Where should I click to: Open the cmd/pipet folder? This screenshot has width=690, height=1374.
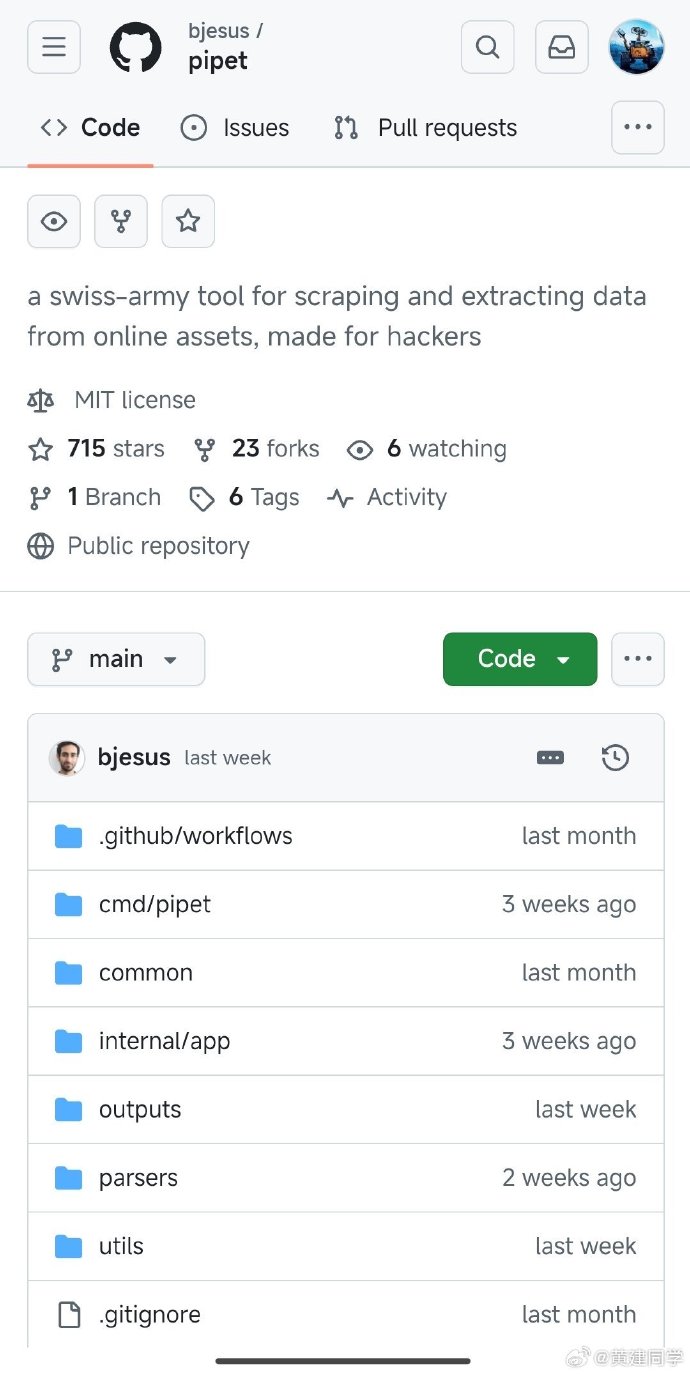155,904
